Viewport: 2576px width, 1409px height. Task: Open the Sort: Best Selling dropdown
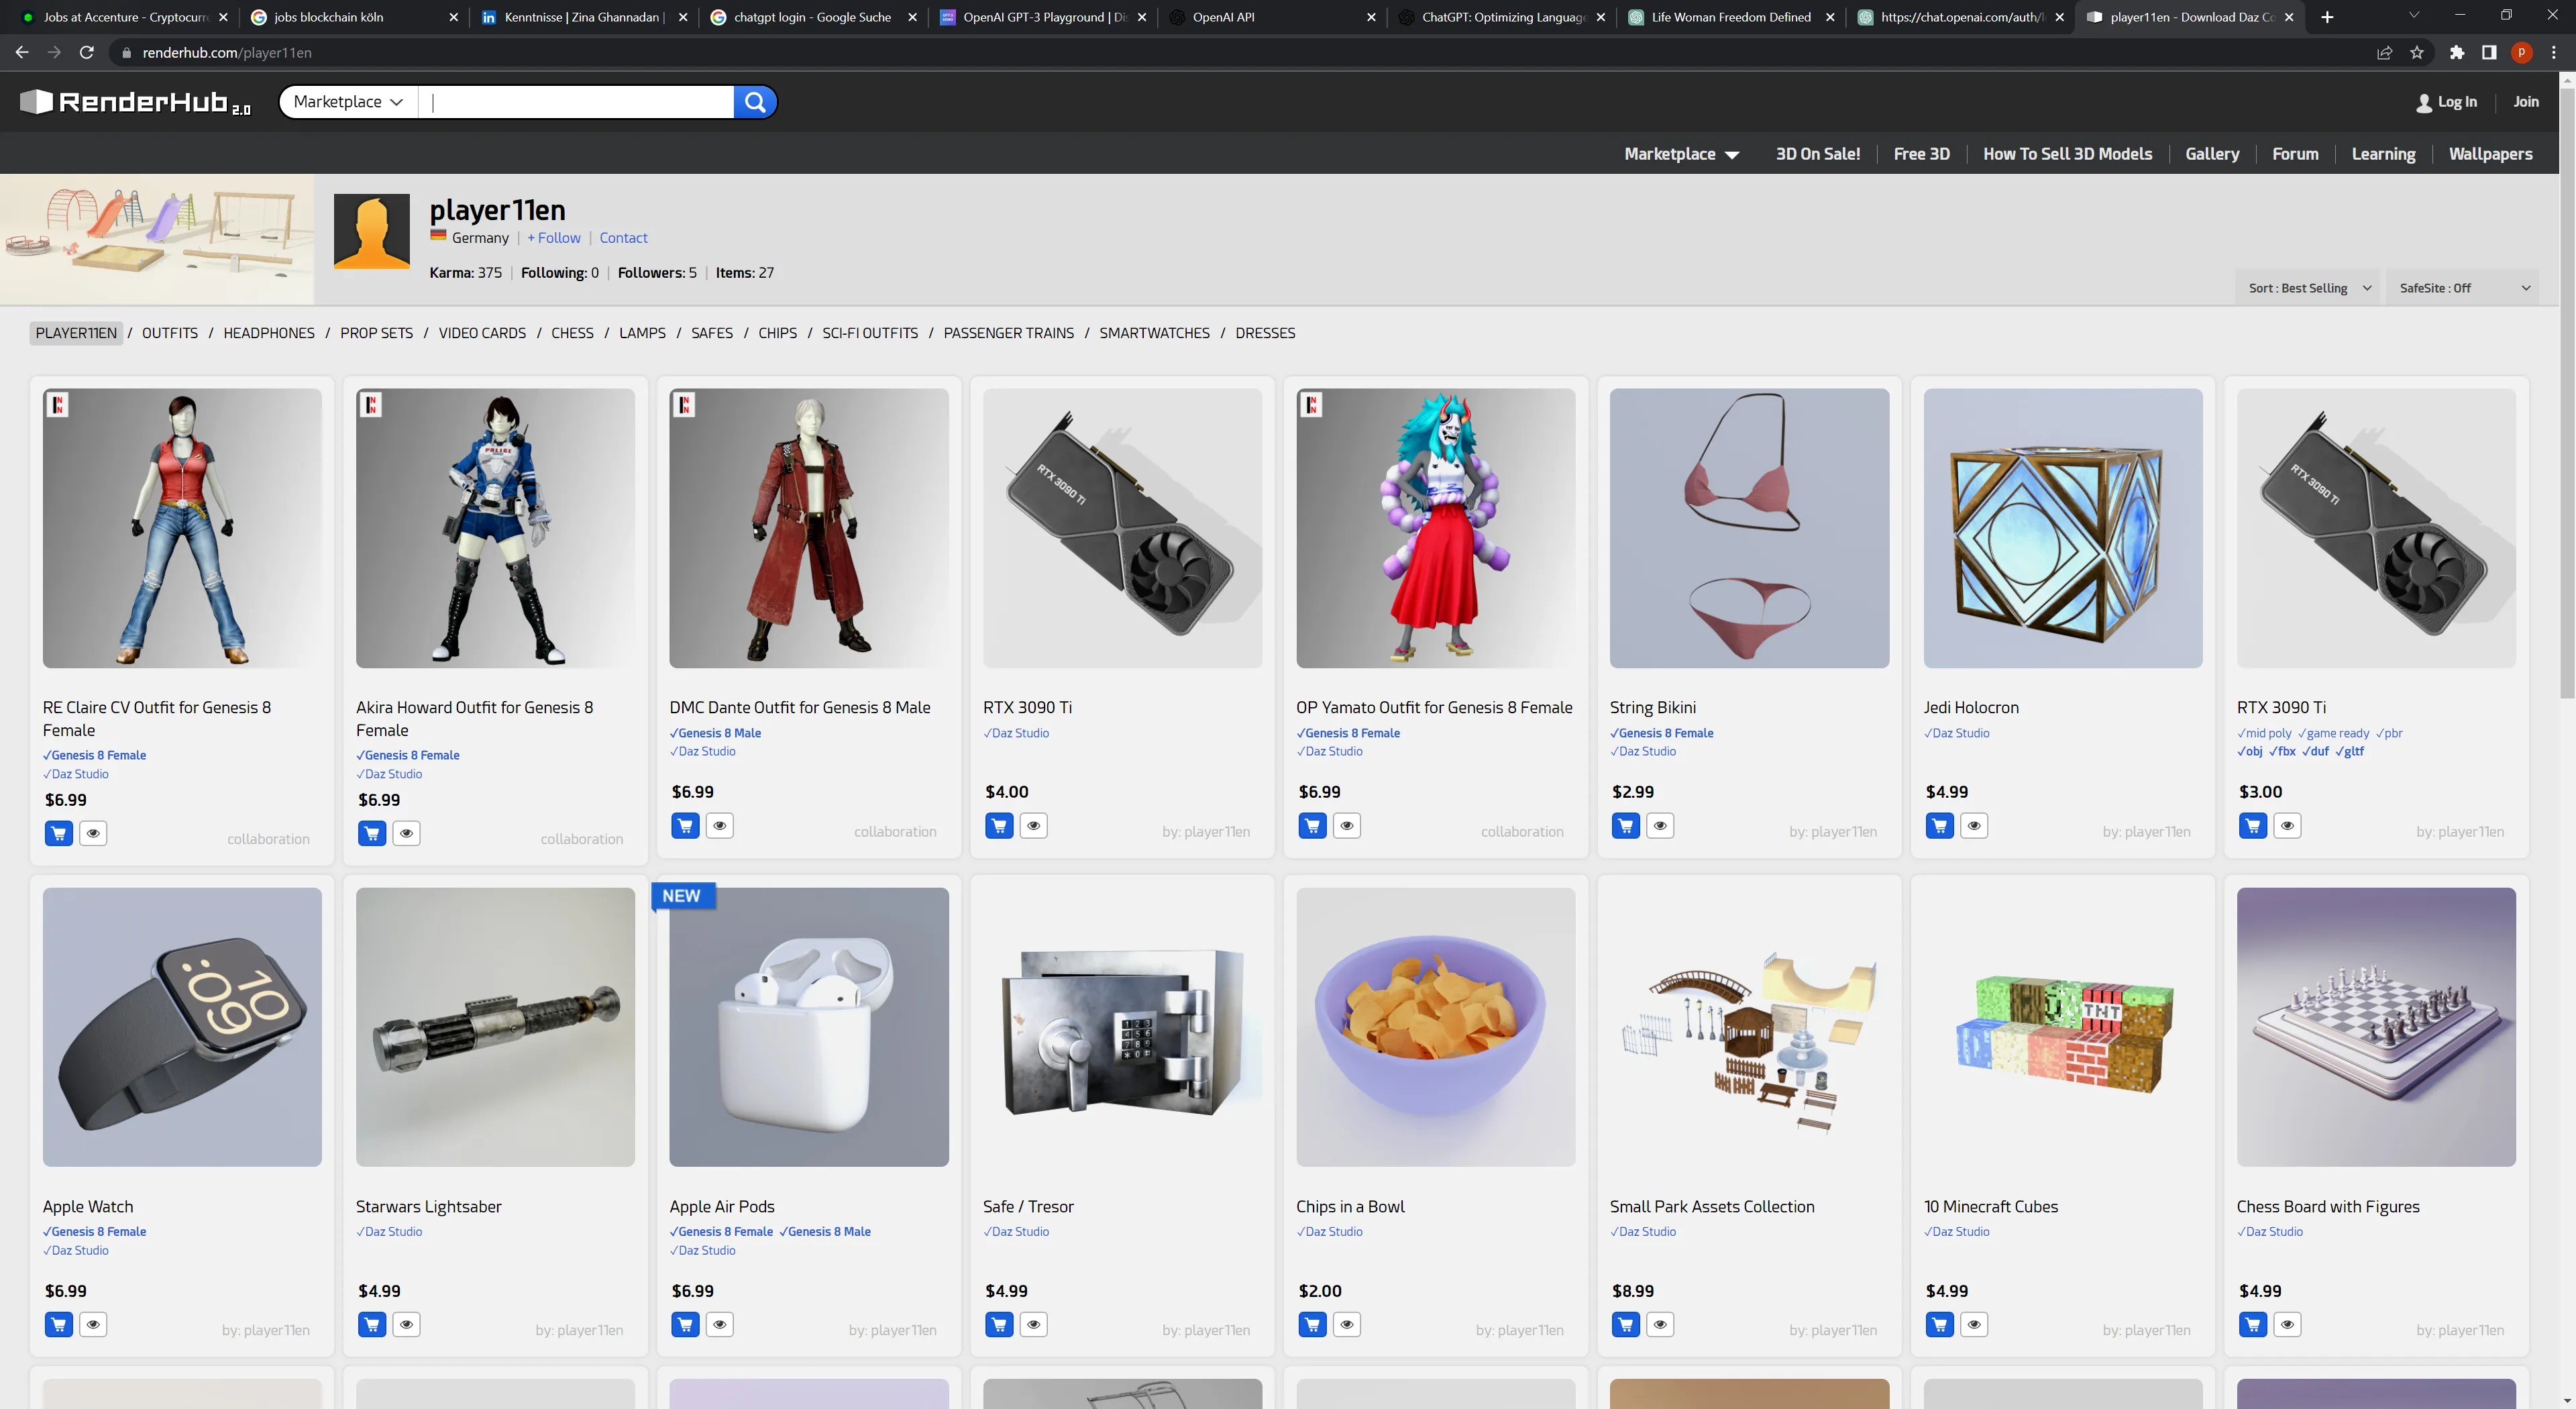click(2308, 288)
